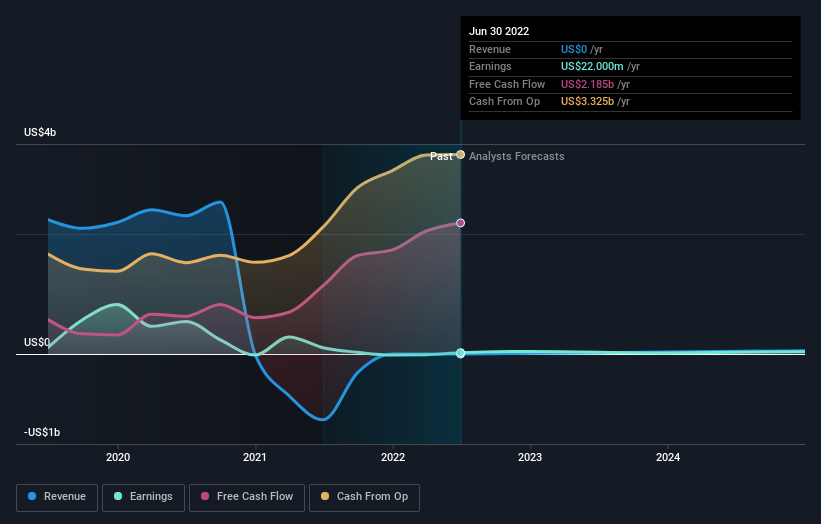
Task: Click the 'Earnings' row label in tooltip
Action: [x=490, y=66]
